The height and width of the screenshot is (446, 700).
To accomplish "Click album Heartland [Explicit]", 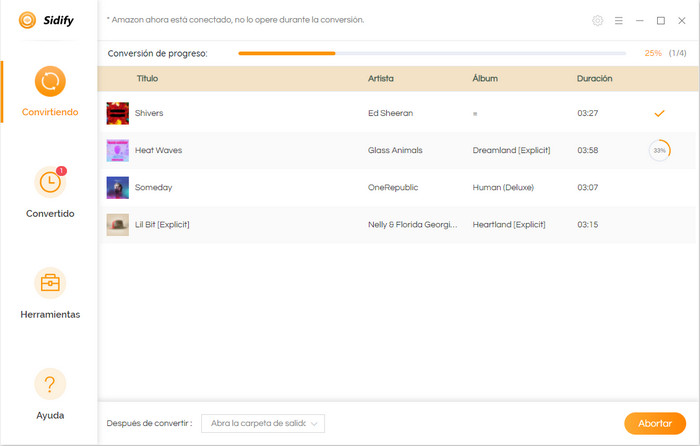I will 509,225.
